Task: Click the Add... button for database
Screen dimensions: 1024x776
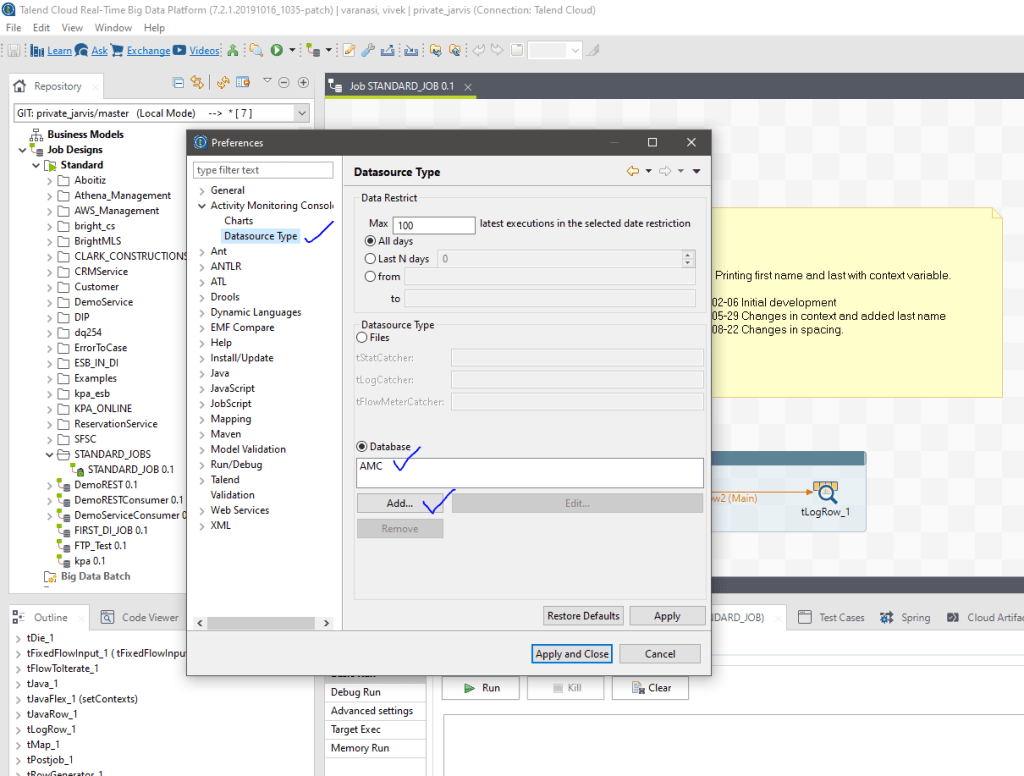Action: pos(400,504)
